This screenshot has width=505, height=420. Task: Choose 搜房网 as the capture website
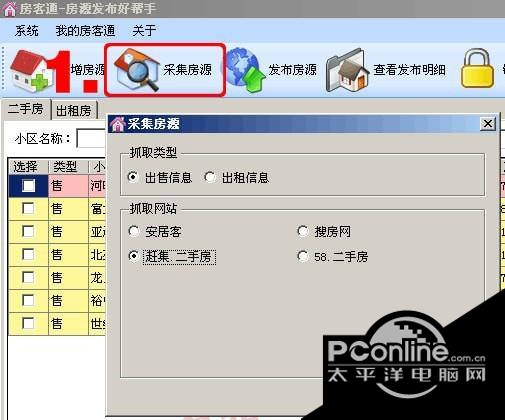click(x=303, y=231)
